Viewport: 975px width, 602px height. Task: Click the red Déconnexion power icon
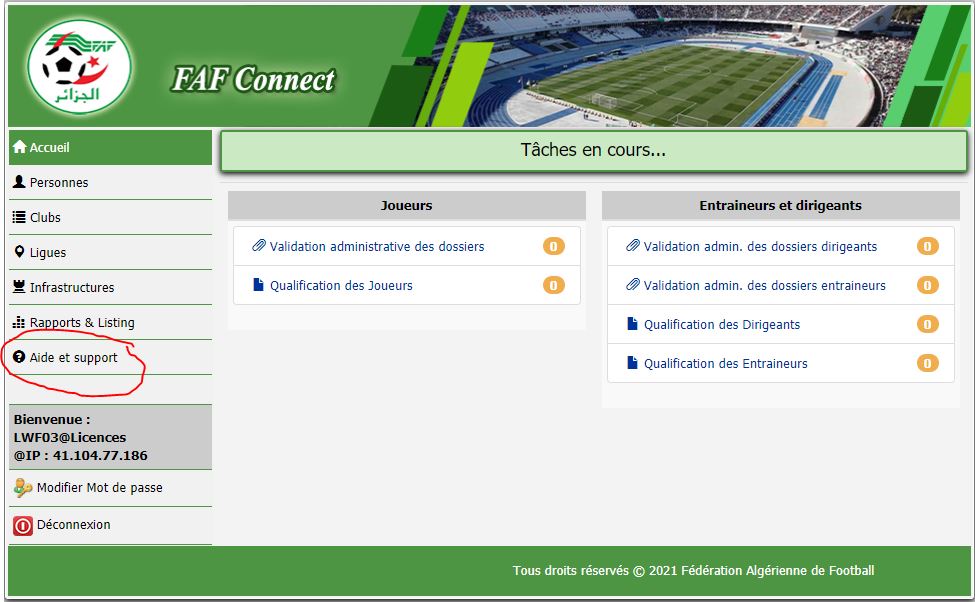[23, 525]
